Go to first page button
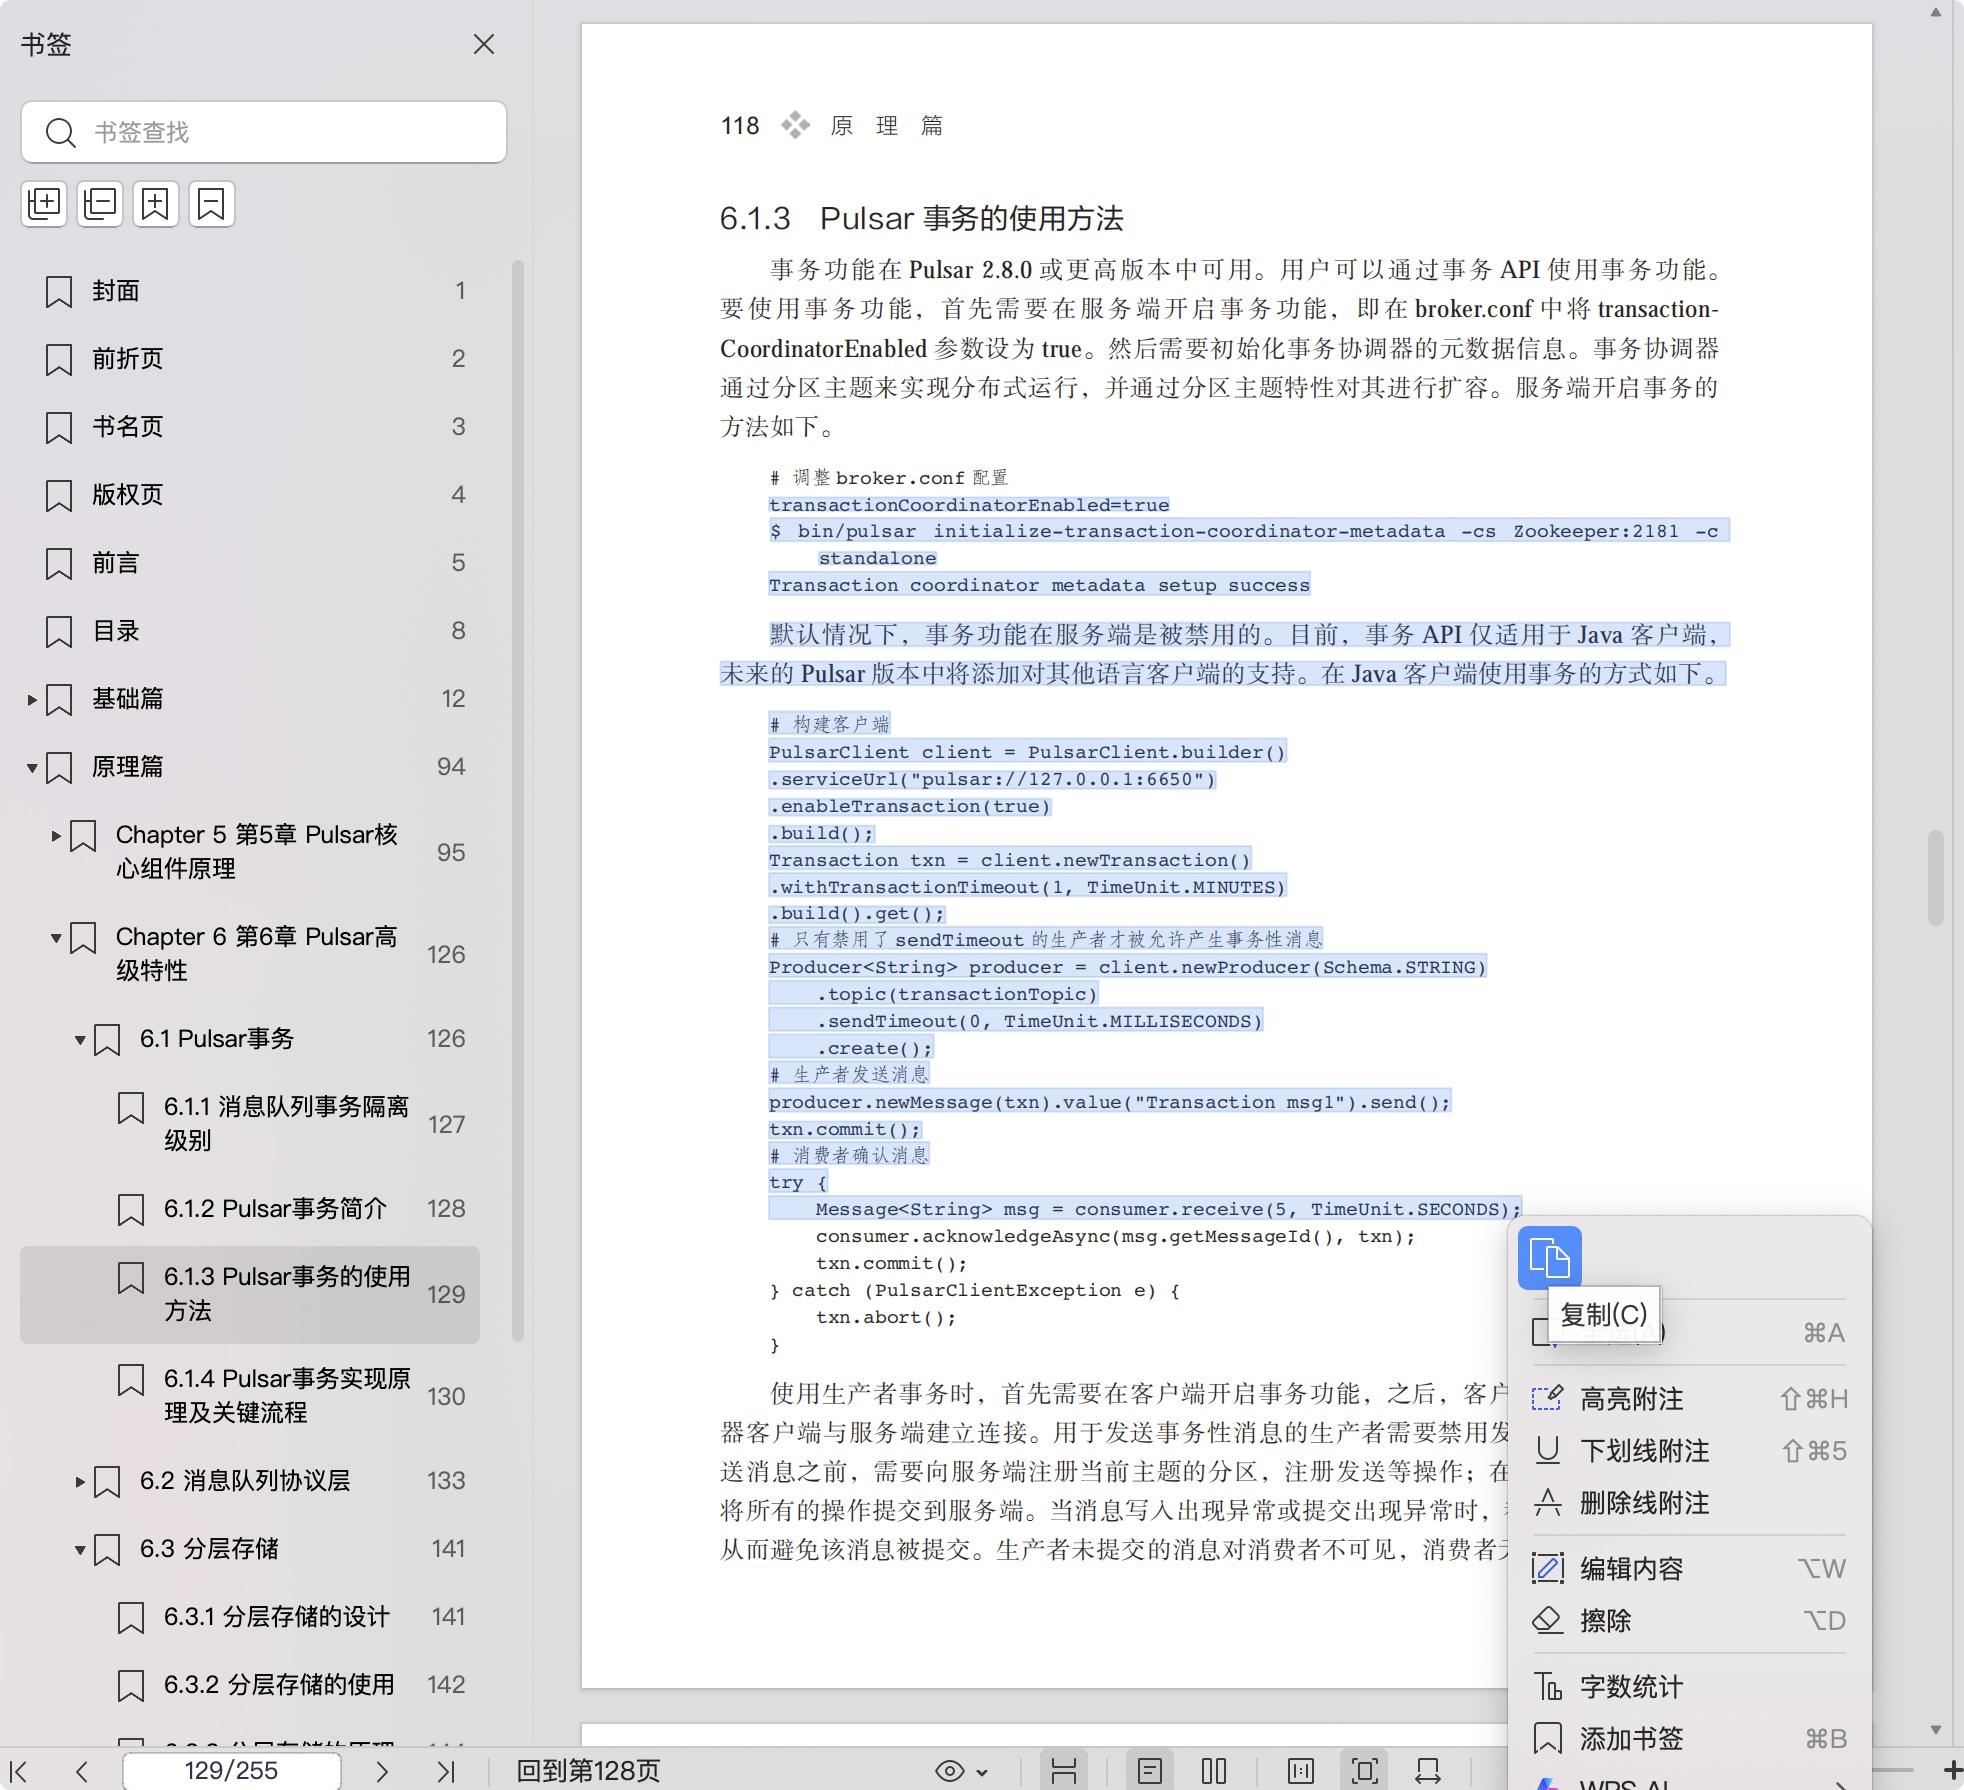 (19, 1771)
